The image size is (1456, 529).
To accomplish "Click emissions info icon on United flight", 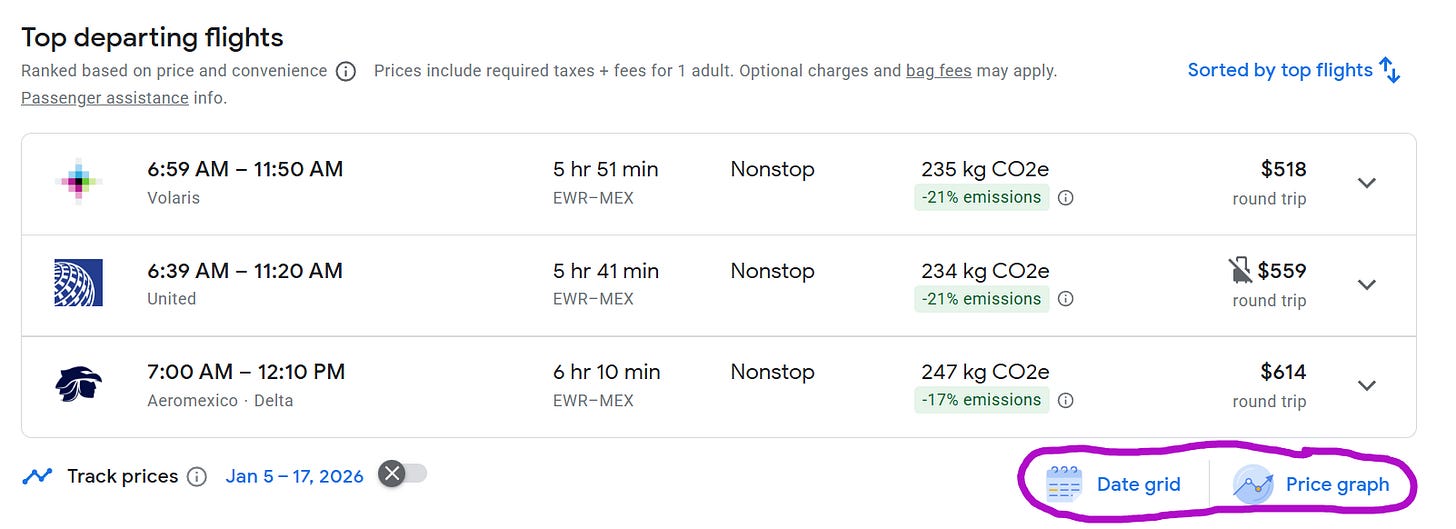I will tap(1066, 299).
